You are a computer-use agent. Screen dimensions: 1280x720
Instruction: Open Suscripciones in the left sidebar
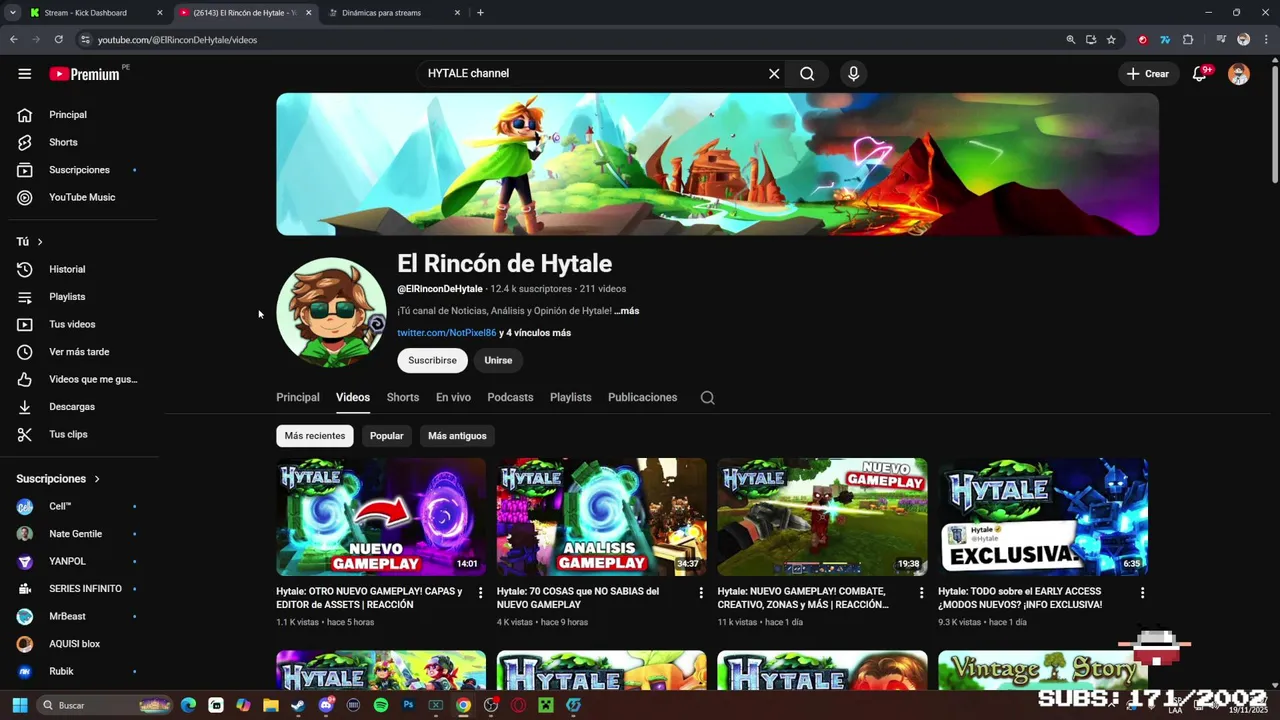79,170
